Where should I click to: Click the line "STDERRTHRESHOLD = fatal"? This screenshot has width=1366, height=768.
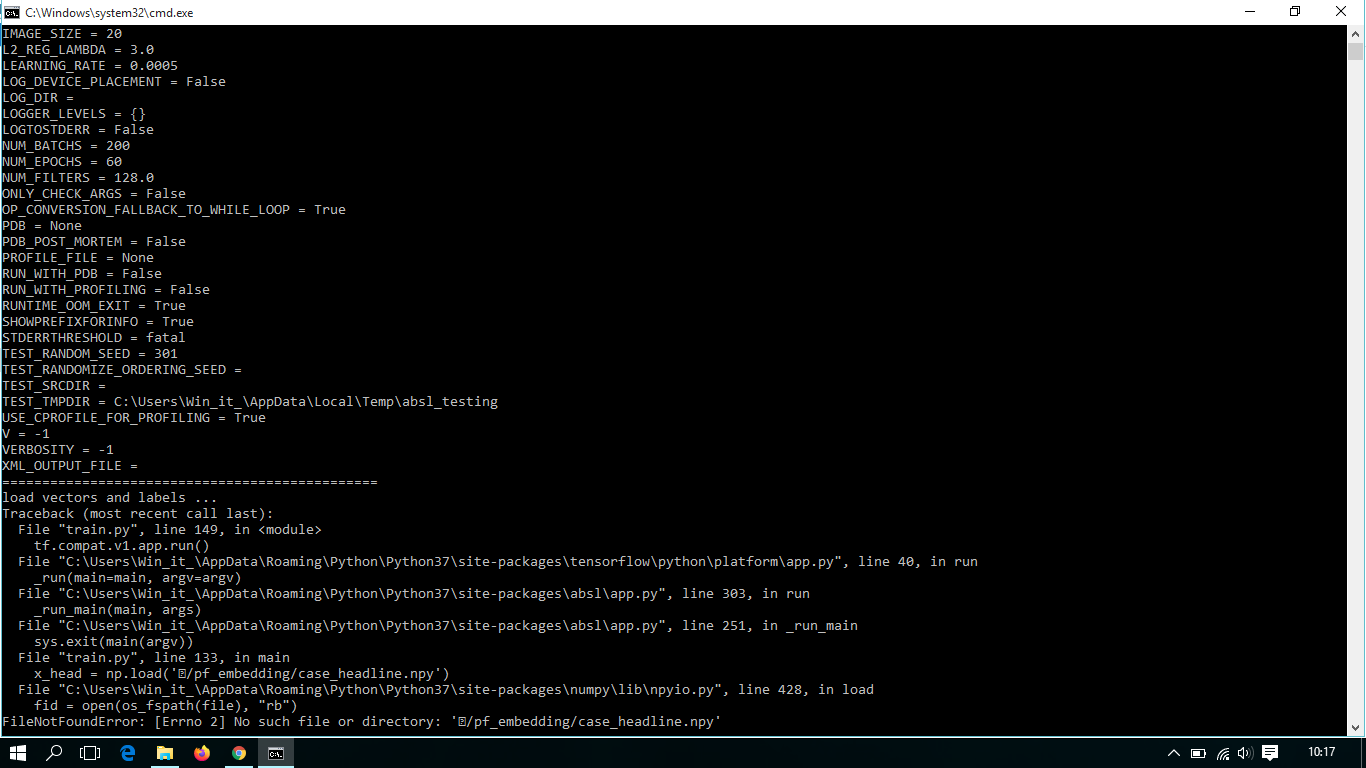click(x=94, y=338)
